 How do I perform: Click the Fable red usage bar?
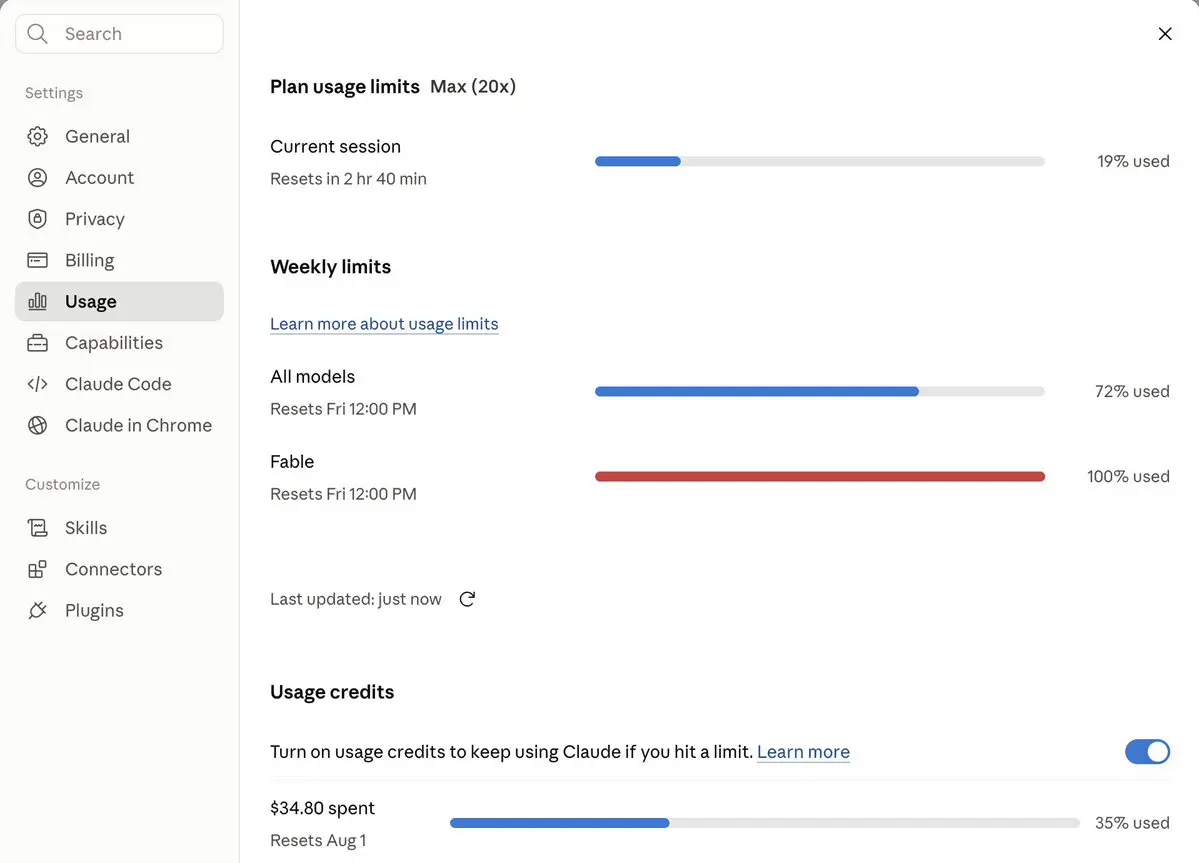(820, 476)
